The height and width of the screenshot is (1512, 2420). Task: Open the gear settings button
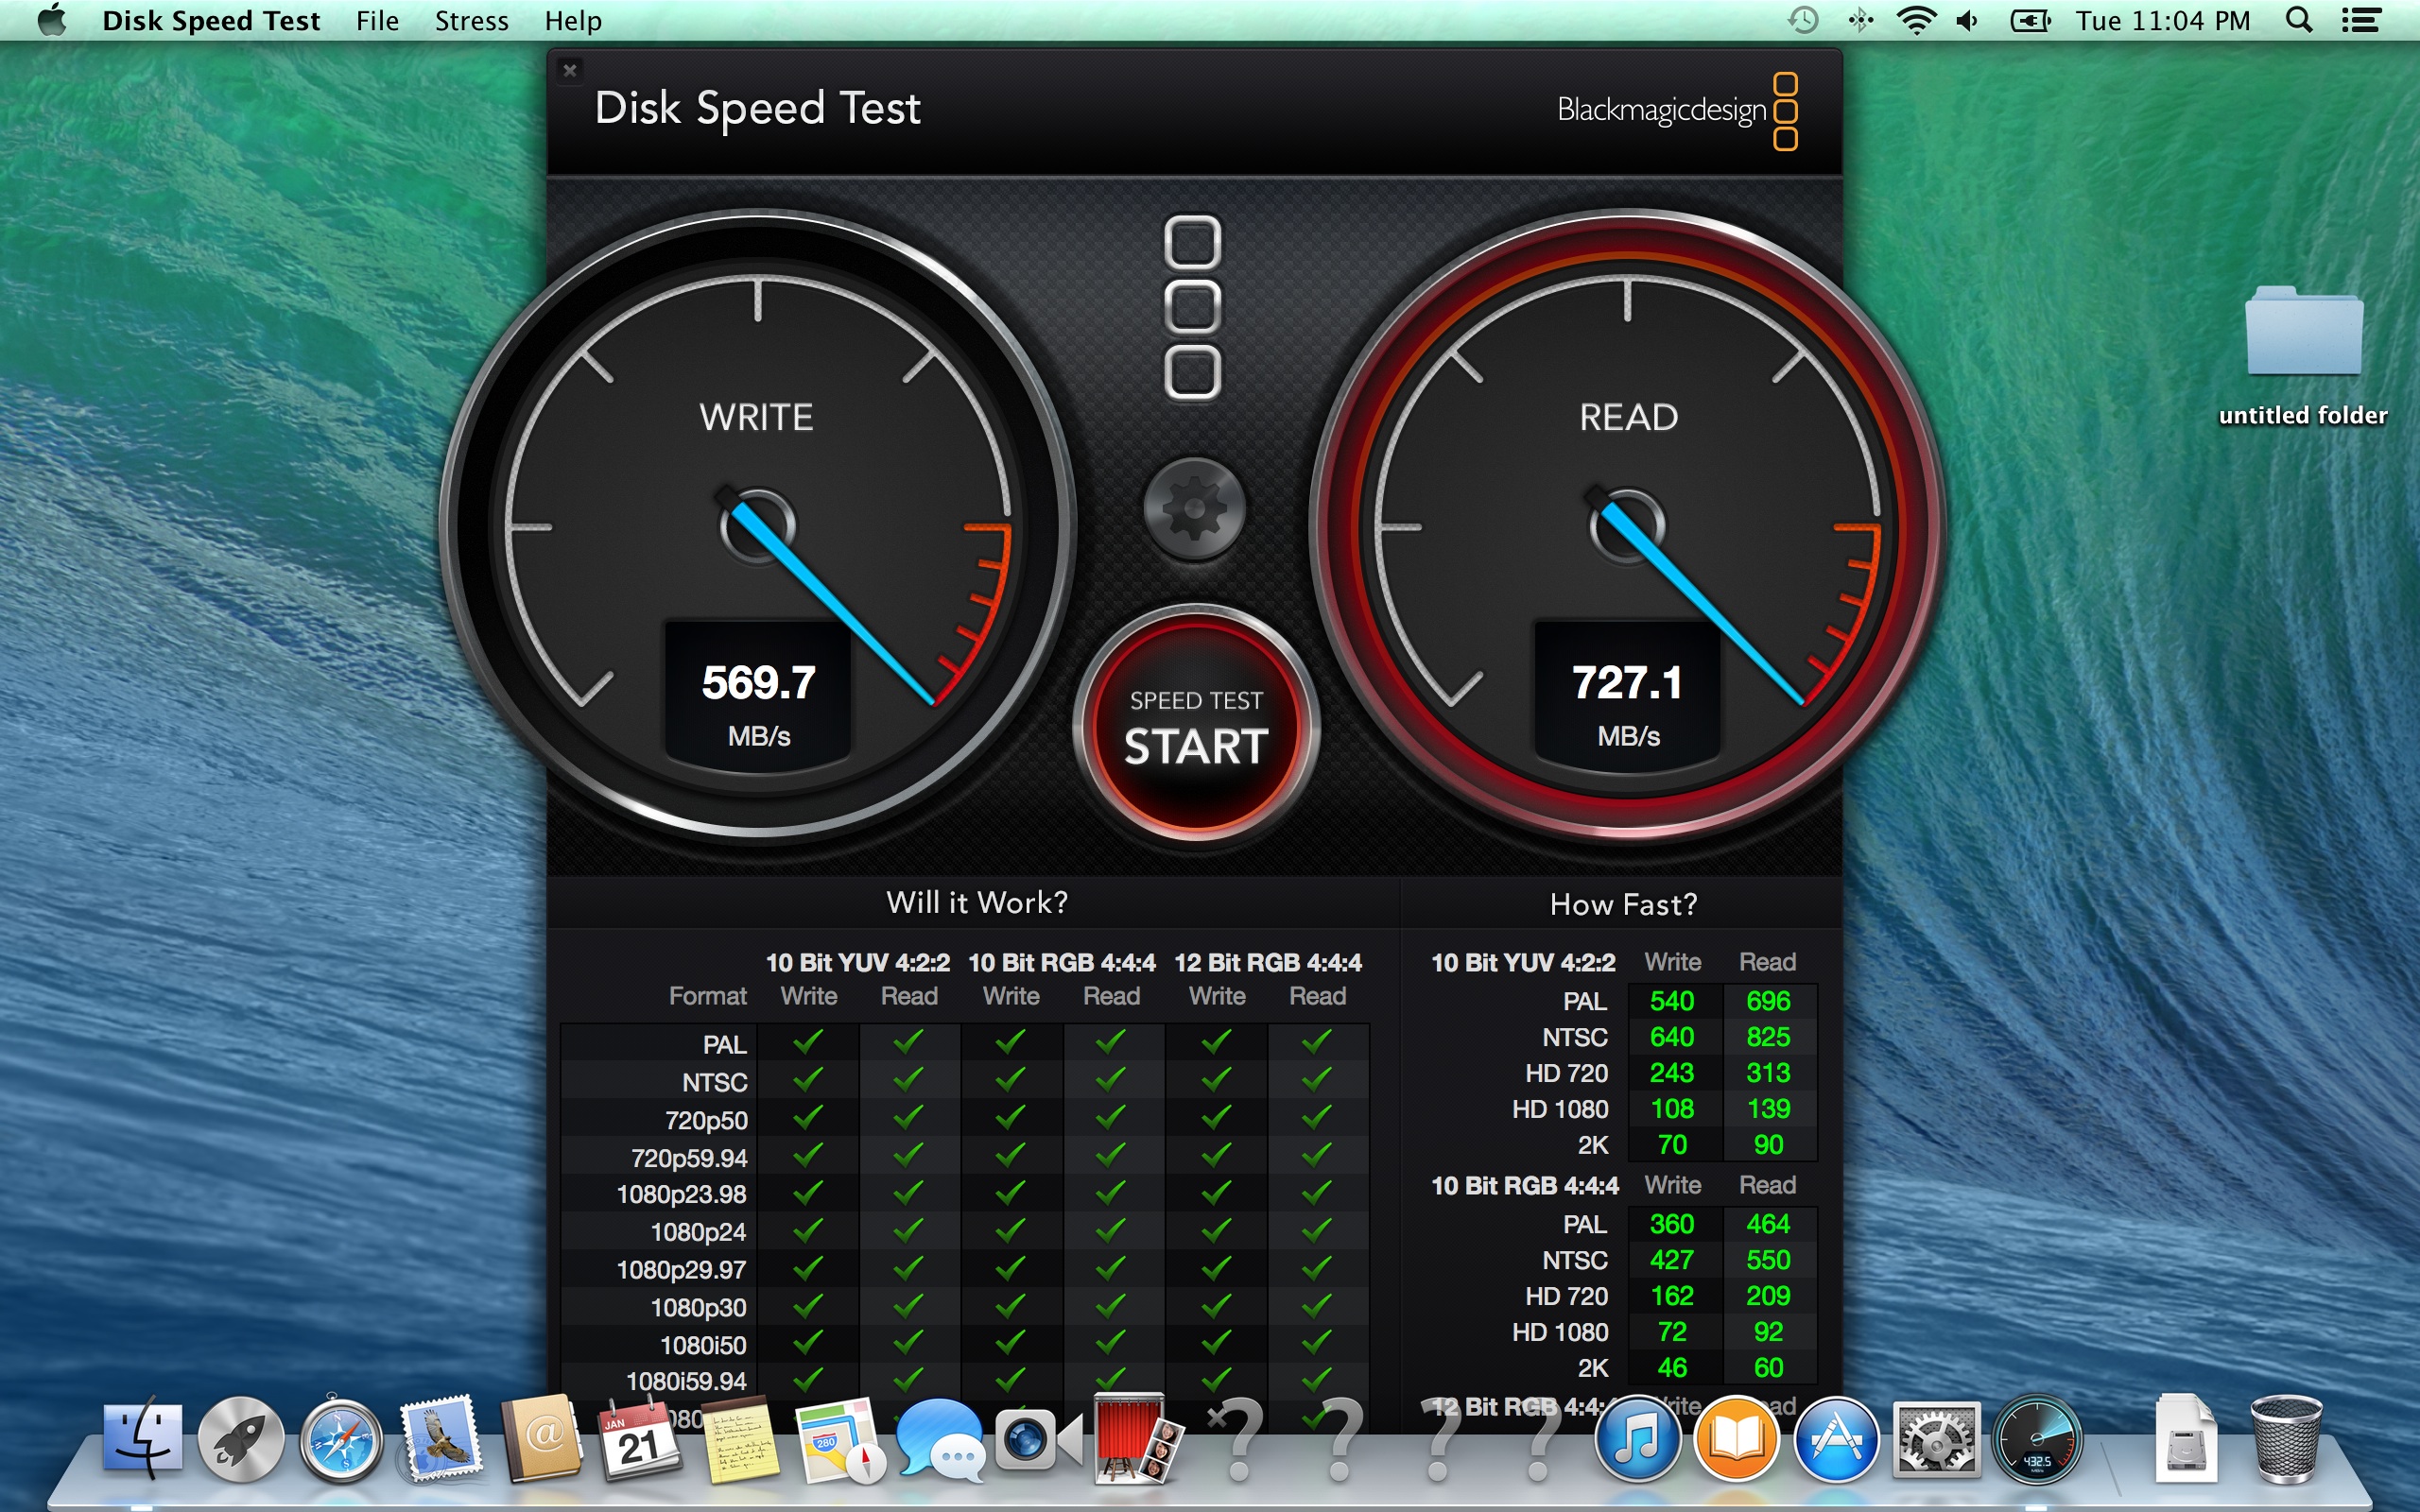(1194, 509)
